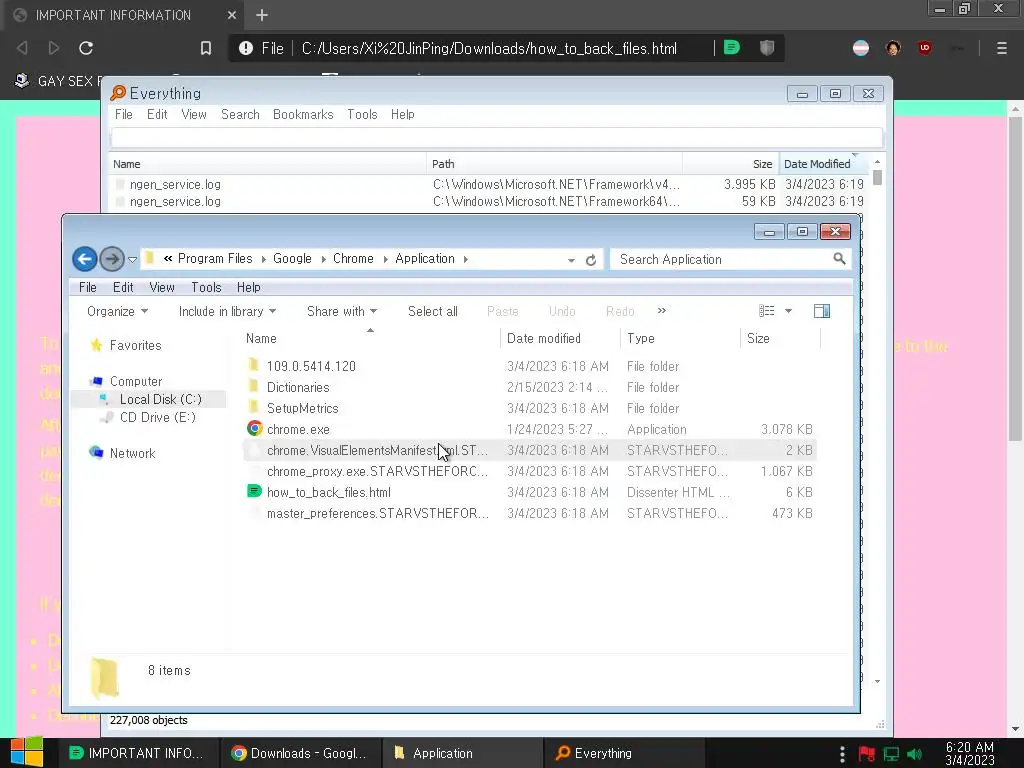Screen dimensions: 1024x768
Task: Select the Dictionaries folder
Action: click(298, 387)
